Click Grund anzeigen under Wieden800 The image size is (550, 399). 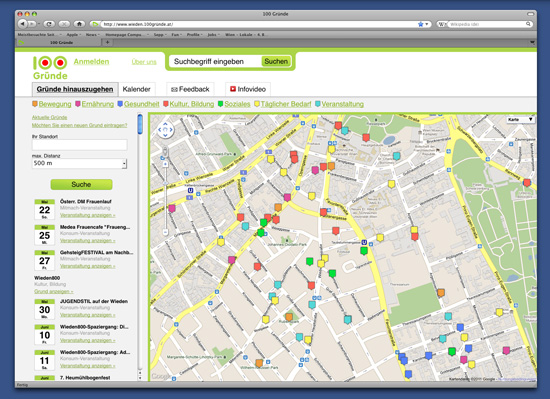tap(54, 291)
